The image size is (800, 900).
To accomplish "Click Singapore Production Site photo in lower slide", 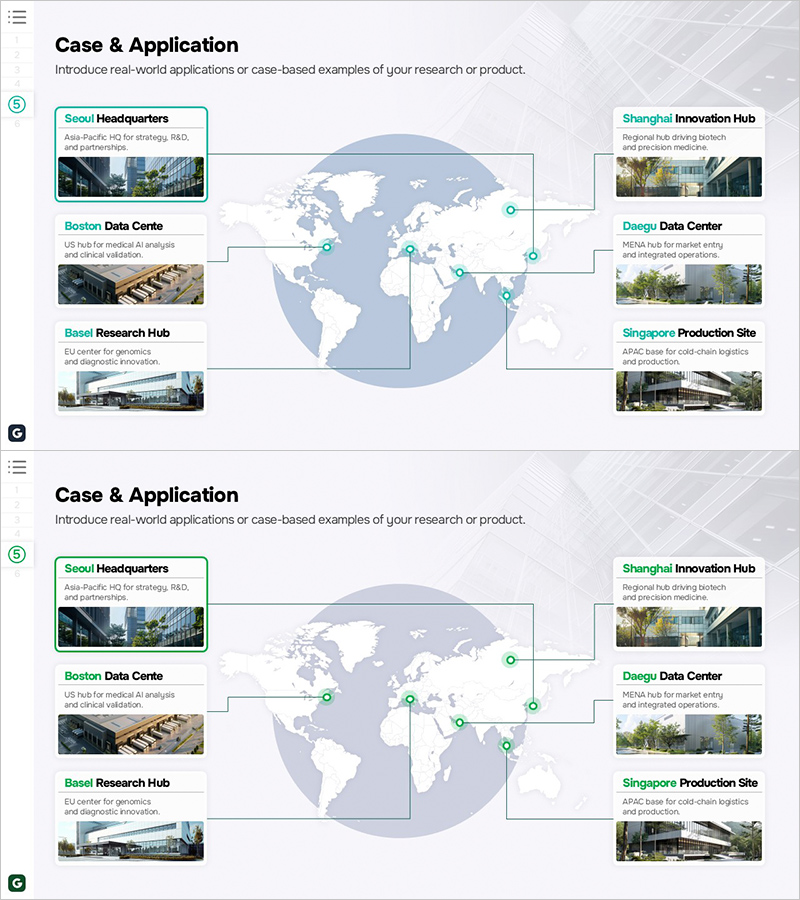I will pyautogui.click(x=689, y=841).
